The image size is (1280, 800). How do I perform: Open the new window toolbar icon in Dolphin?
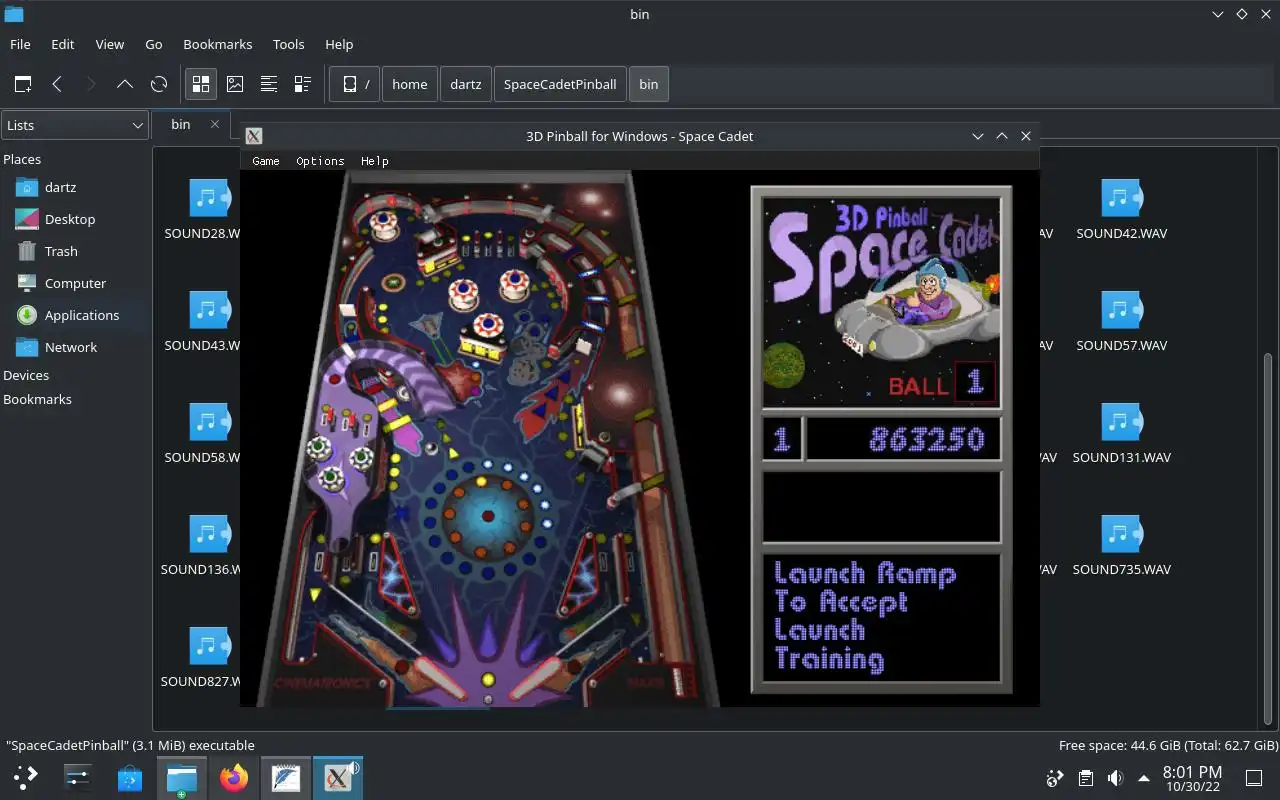(x=23, y=84)
